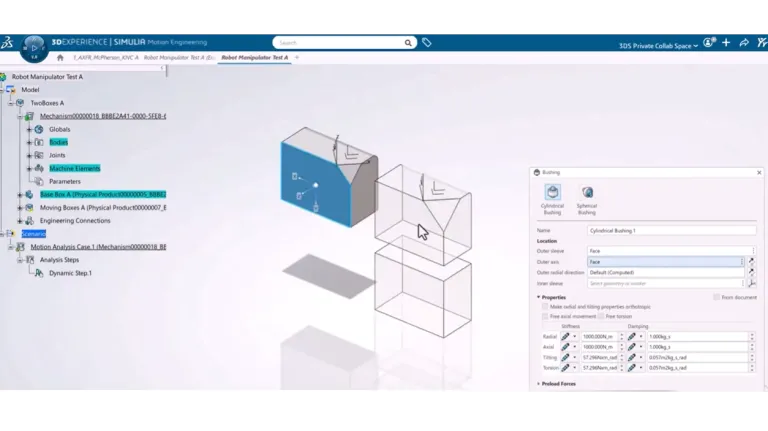The height and width of the screenshot is (431, 768).
Task: Expand the Preload Forces section
Action: (538, 384)
